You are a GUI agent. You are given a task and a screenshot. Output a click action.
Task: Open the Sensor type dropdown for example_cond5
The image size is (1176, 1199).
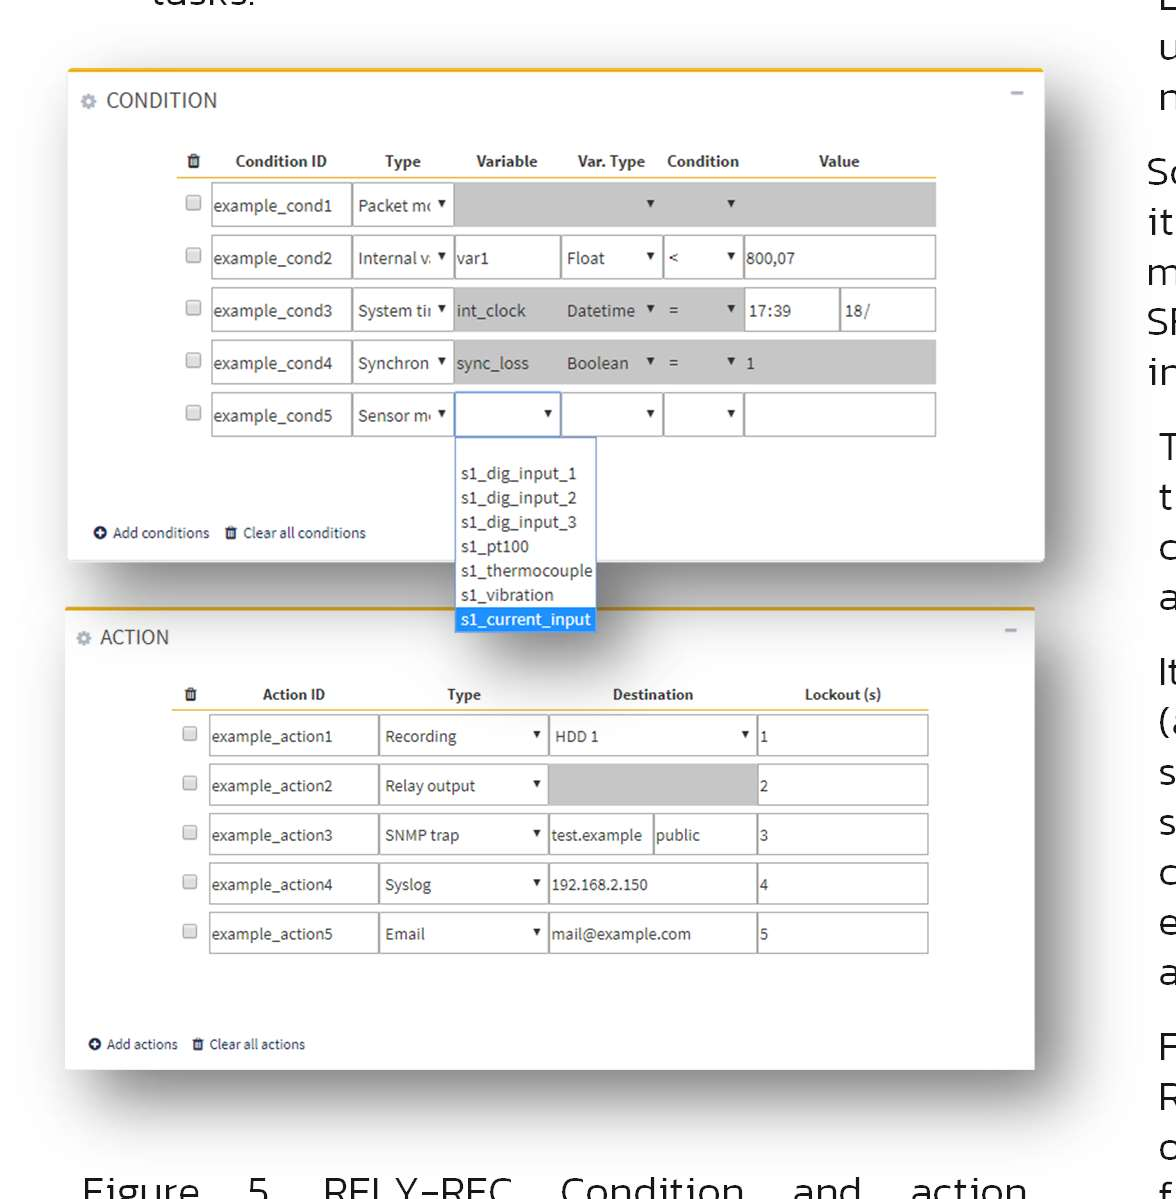[403, 415]
